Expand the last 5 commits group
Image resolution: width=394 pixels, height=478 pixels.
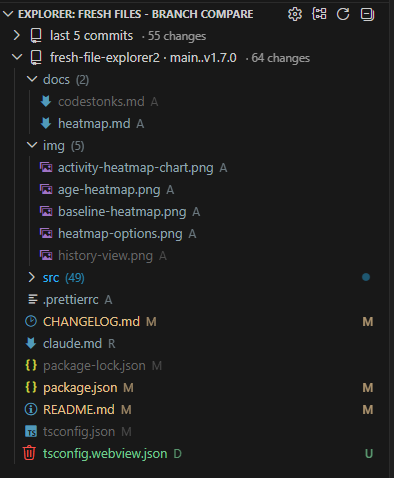[x=17, y=35]
